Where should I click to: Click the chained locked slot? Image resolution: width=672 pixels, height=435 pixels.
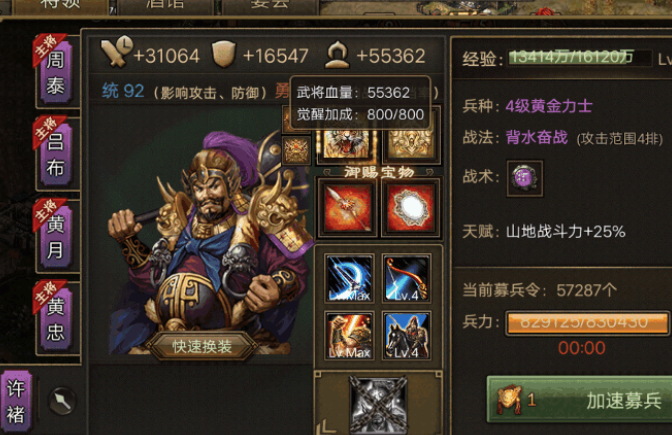tap(378, 405)
